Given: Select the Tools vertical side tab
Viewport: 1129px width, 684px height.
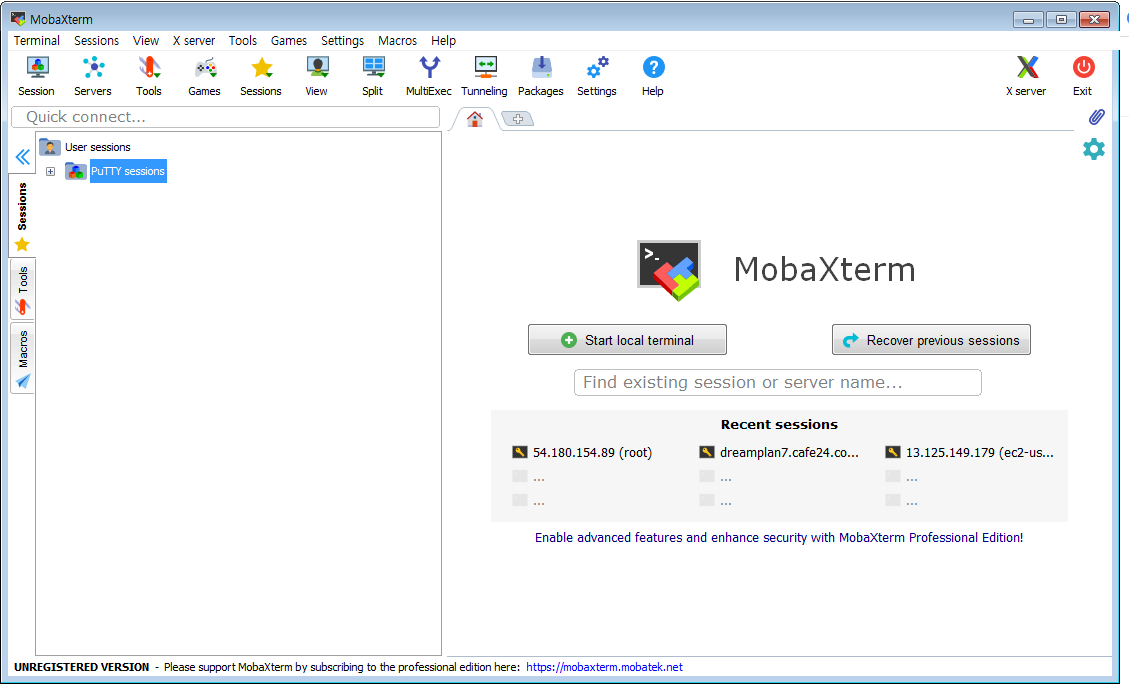Looking at the screenshot, I should pyautogui.click(x=23, y=290).
